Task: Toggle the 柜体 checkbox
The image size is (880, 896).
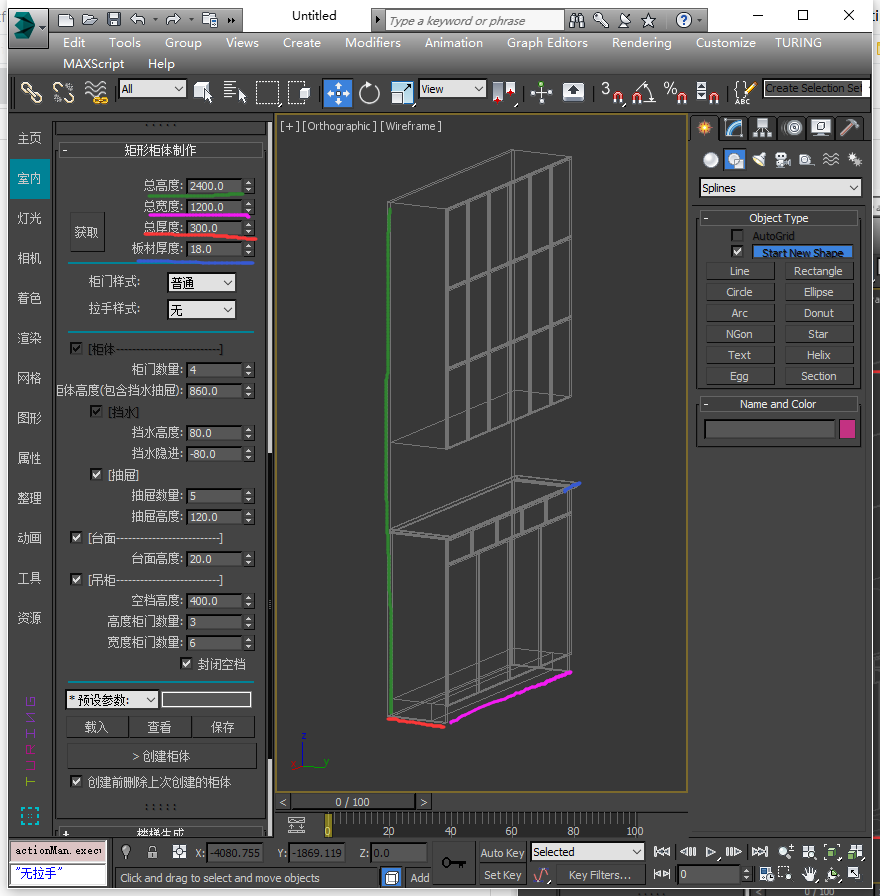Action: (76, 348)
